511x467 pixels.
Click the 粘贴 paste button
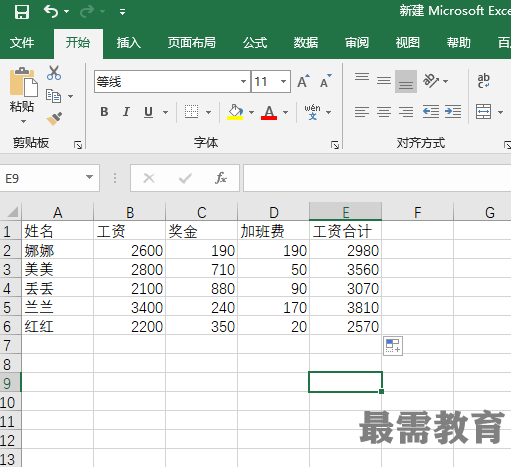point(22,95)
